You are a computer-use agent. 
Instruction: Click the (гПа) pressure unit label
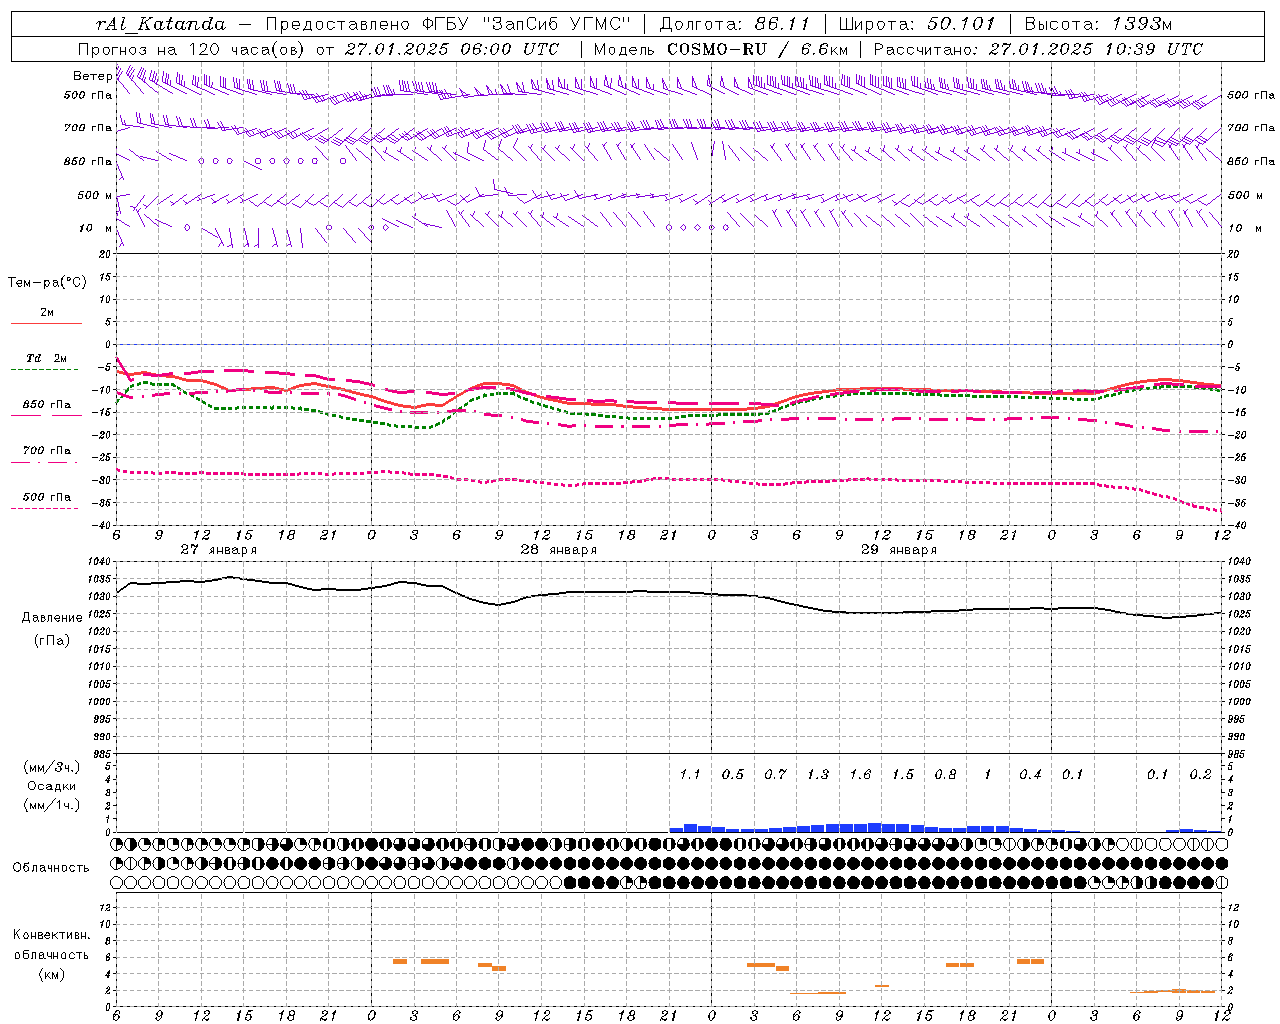pos(52,640)
